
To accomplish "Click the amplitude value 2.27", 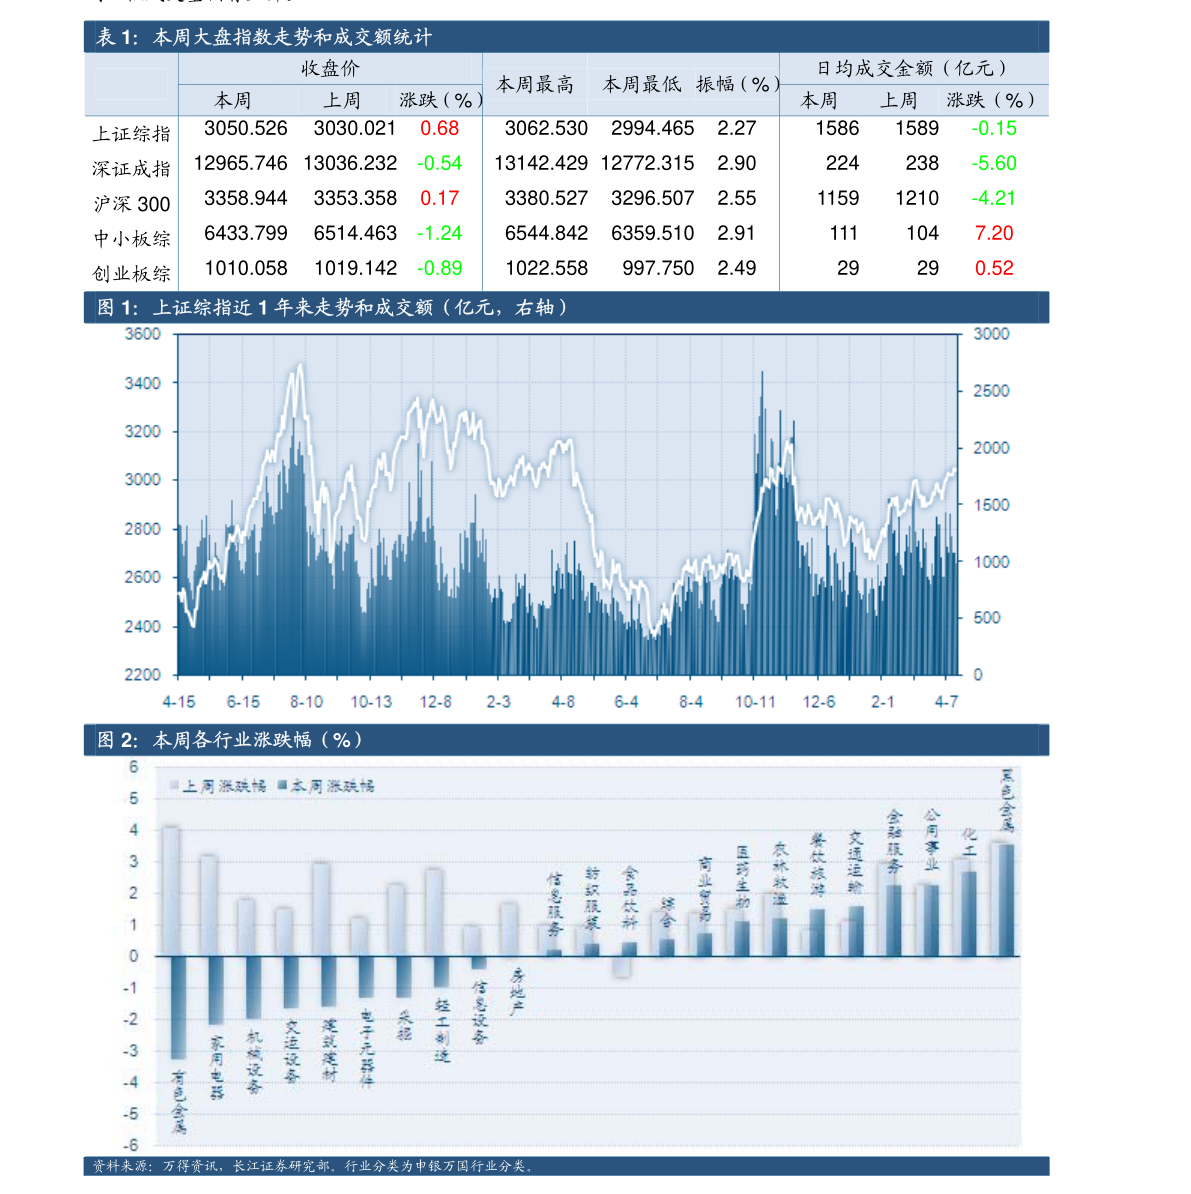I will click(x=736, y=128).
